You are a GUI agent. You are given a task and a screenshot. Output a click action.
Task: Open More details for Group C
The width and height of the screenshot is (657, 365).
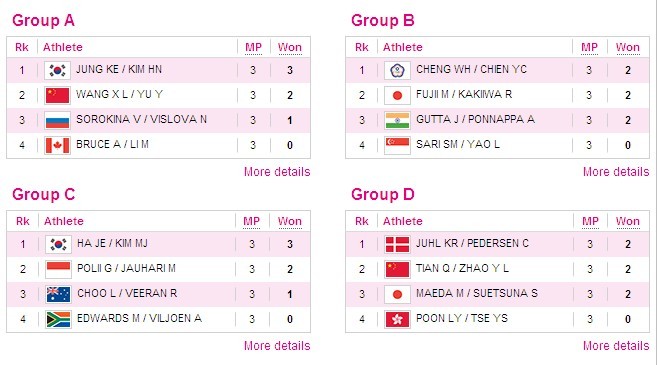277,346
